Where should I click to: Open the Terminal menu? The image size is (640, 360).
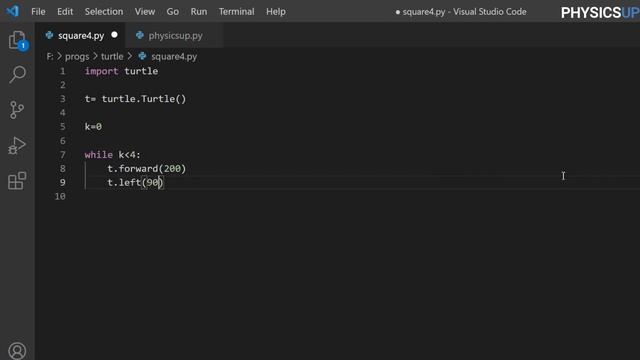tap(236, 11)
